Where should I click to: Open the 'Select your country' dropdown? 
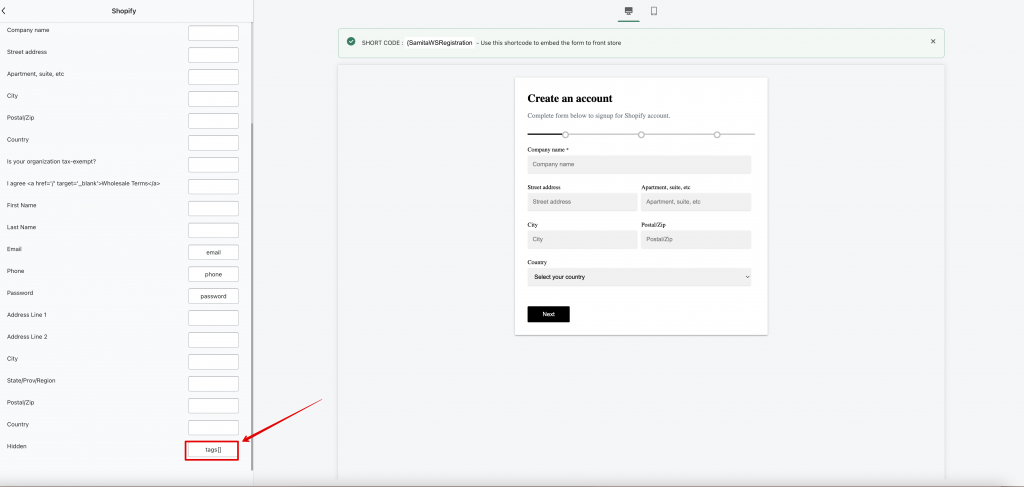(639, 277)
